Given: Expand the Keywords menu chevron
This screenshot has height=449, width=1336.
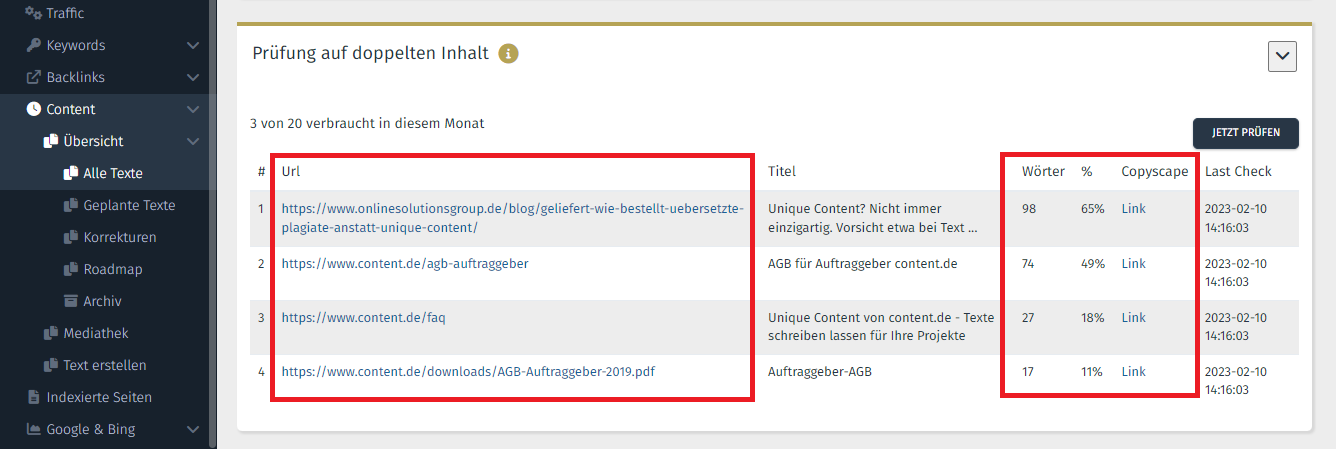Looking at the screenshot, I should coord(193,45).
